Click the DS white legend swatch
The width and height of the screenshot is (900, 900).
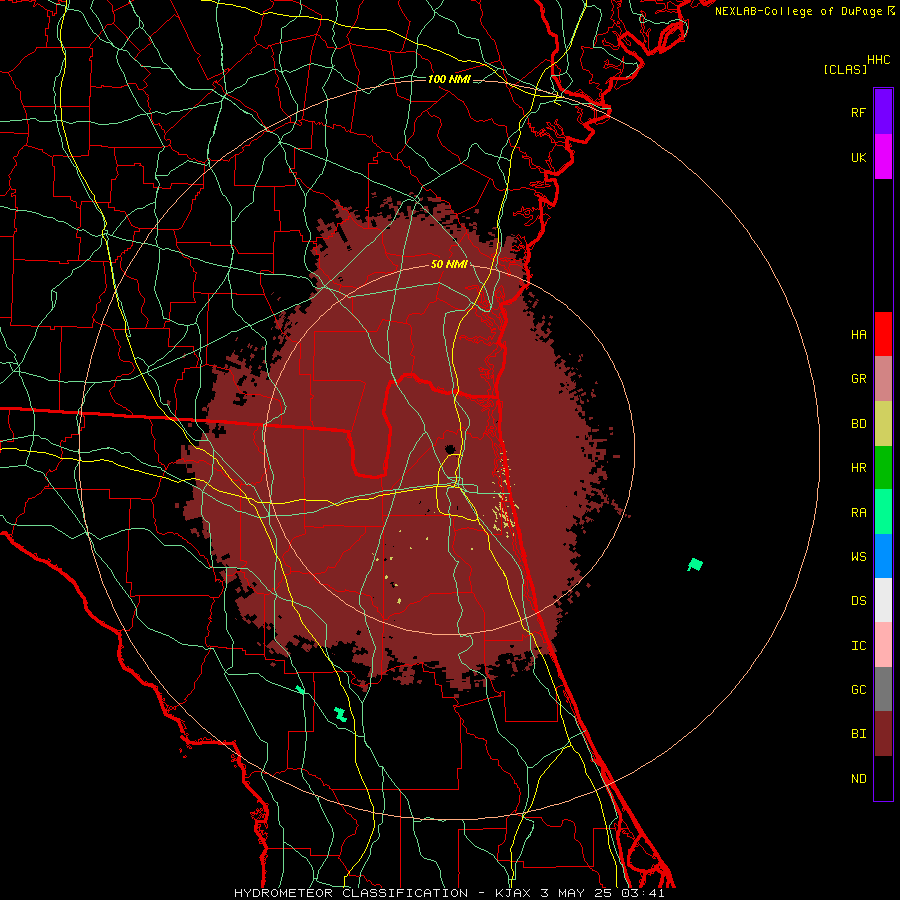click(883, 600)
